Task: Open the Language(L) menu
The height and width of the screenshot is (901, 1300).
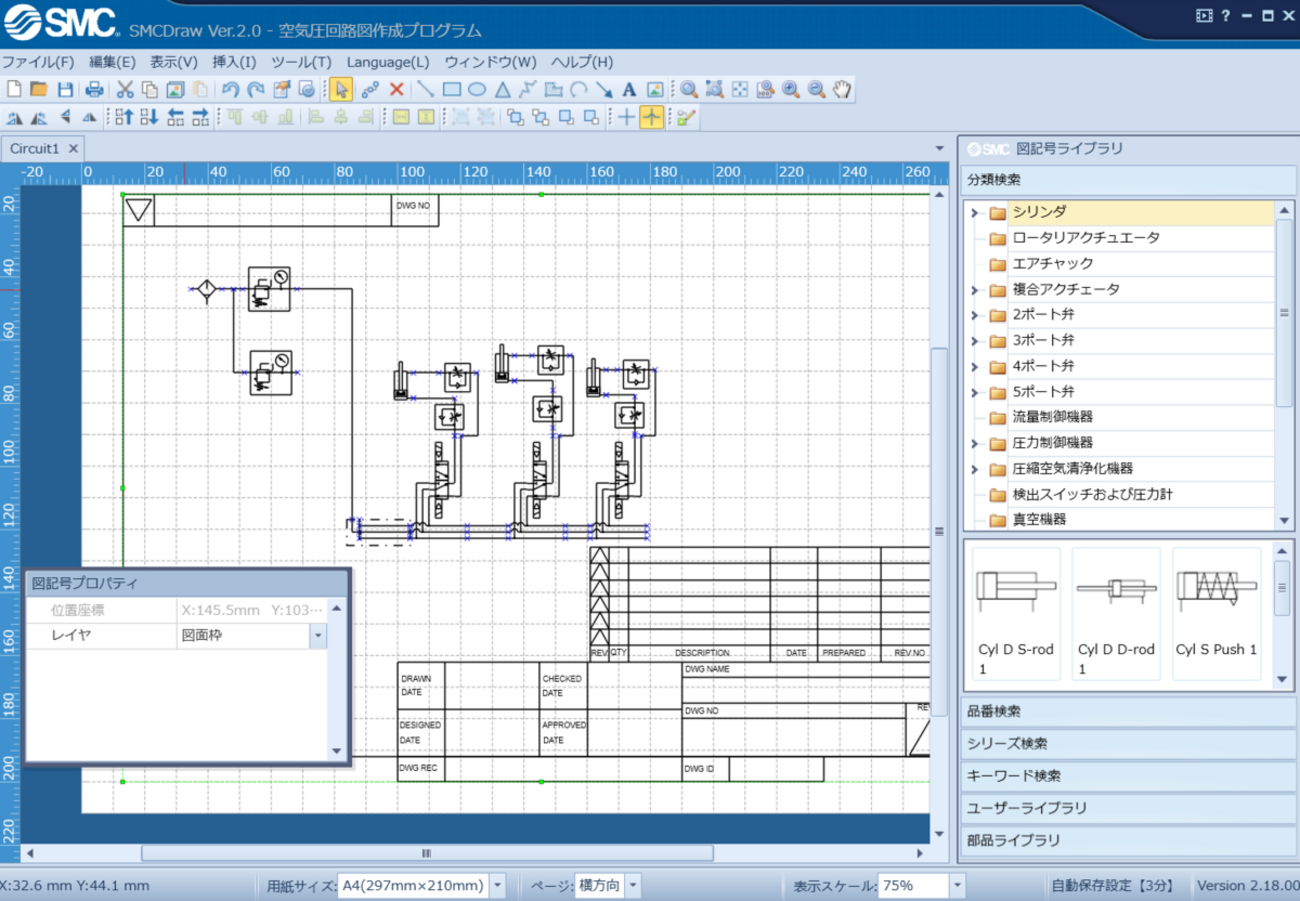Action: click(388, 62)
